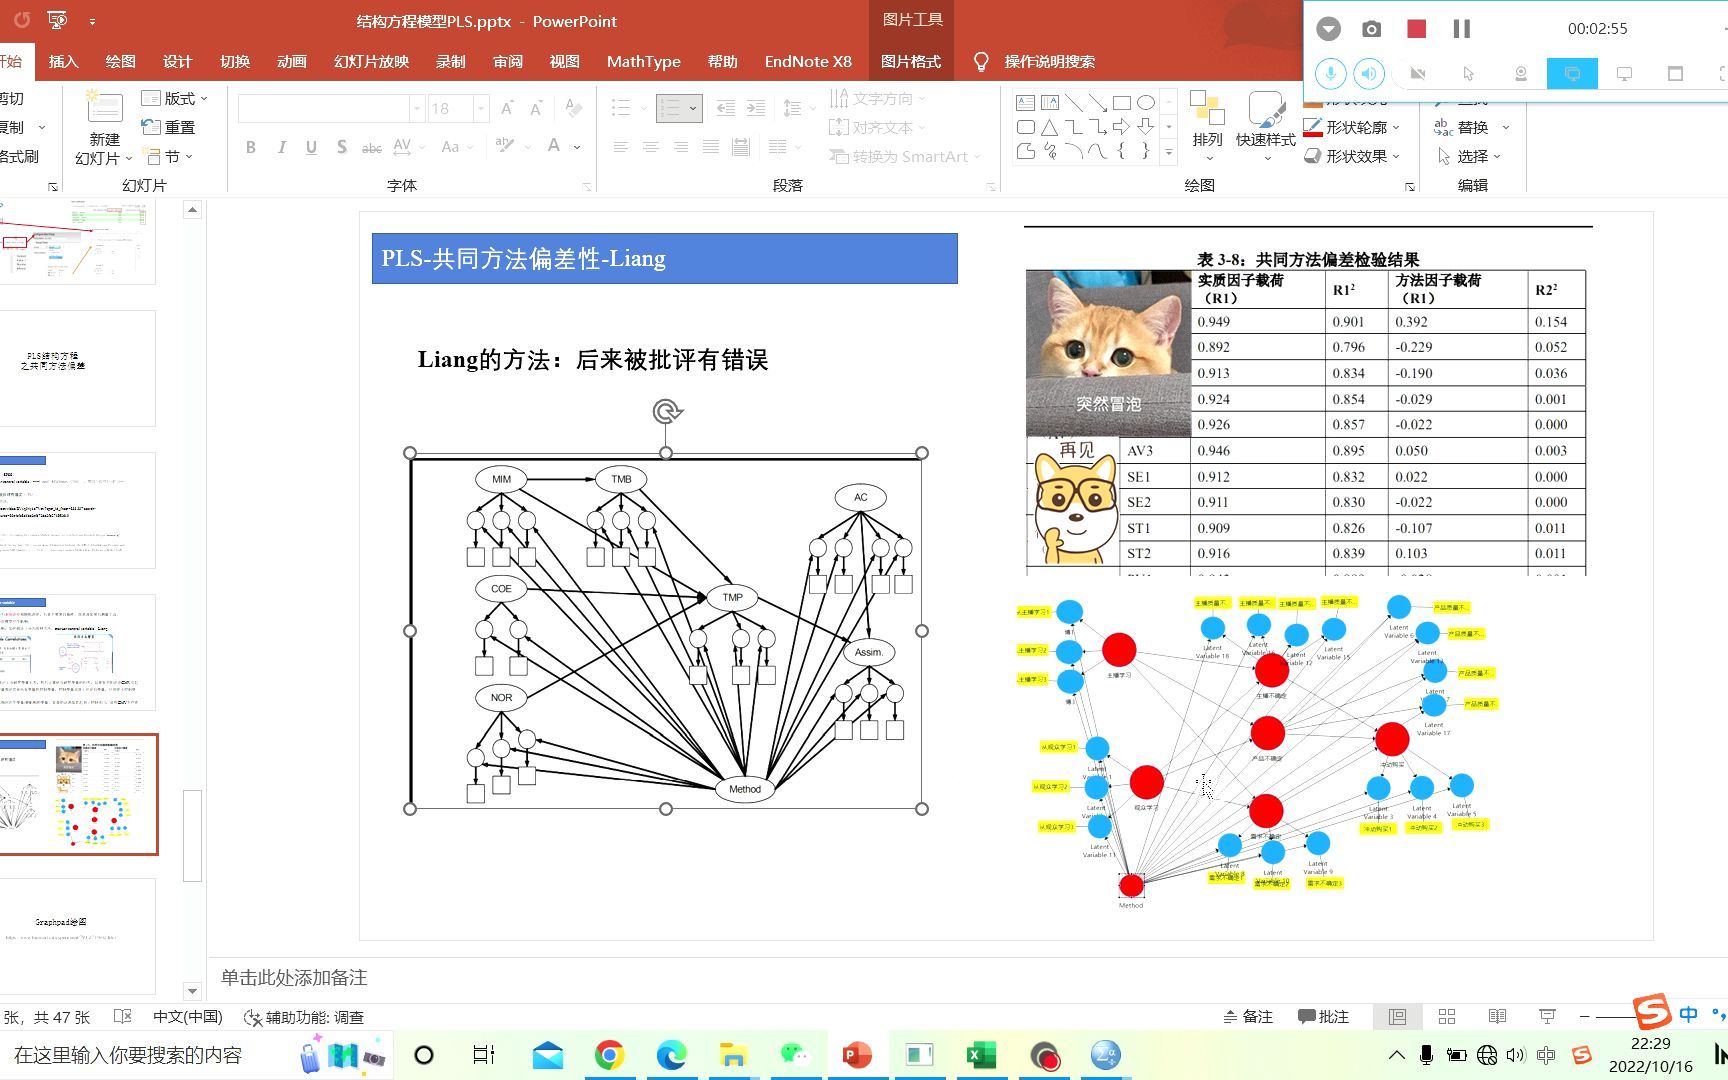
Task: Open the Design (设计) tab
Action: [x=177, y=61]
